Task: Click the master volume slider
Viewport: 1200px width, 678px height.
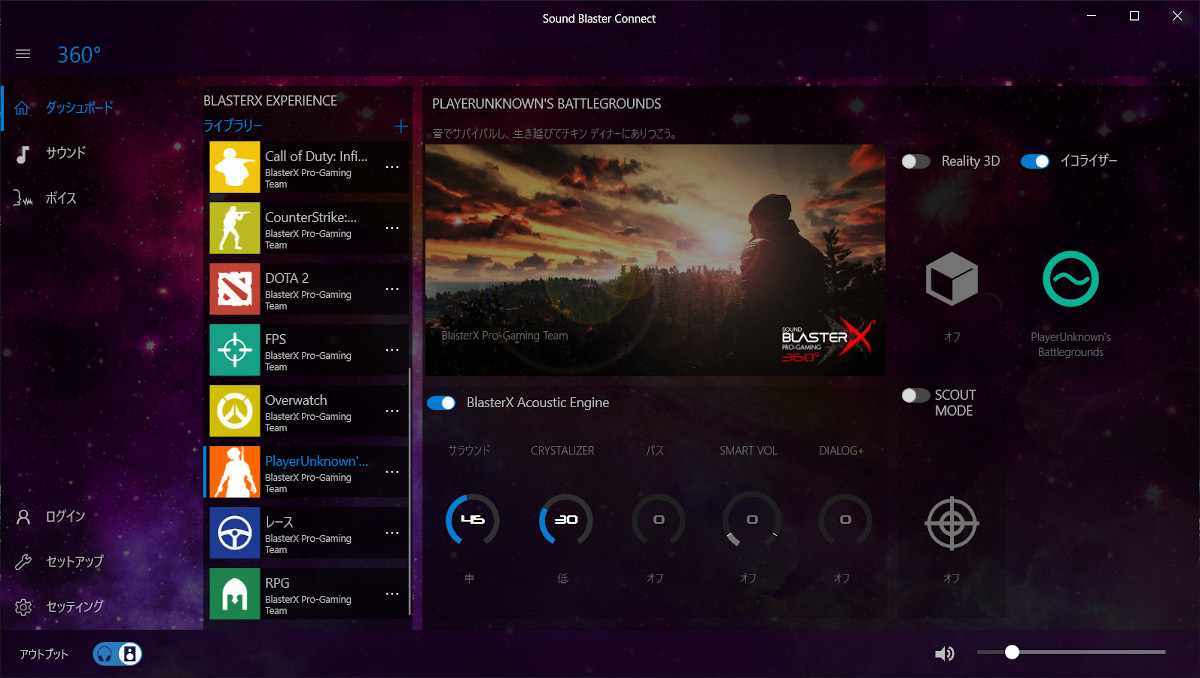Action: point(1071,652)
